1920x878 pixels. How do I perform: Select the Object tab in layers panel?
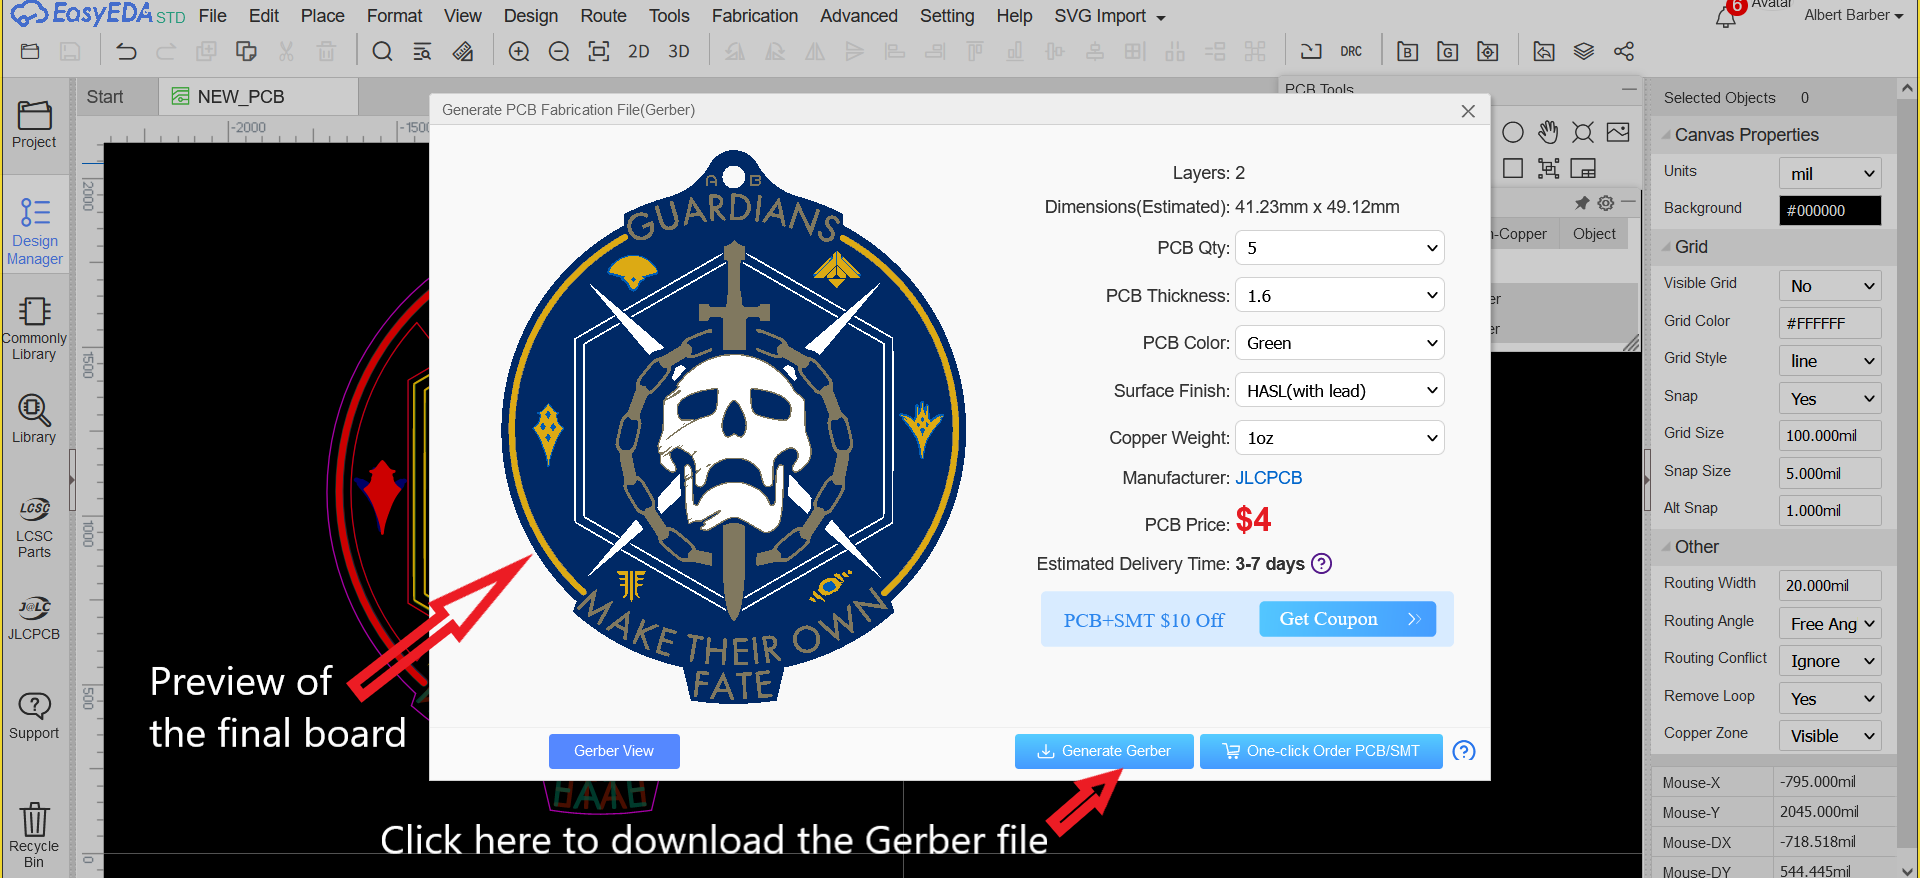(x=1594, y=234)
